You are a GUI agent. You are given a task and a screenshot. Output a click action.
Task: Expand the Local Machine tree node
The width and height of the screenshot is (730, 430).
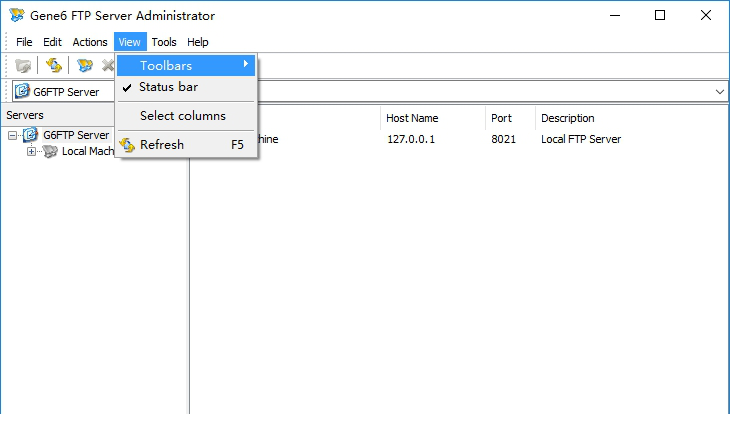tap(31, 151)
